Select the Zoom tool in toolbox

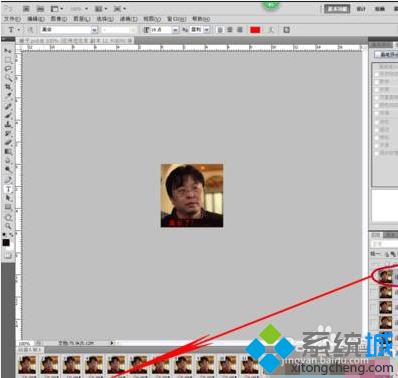point(8,226)
